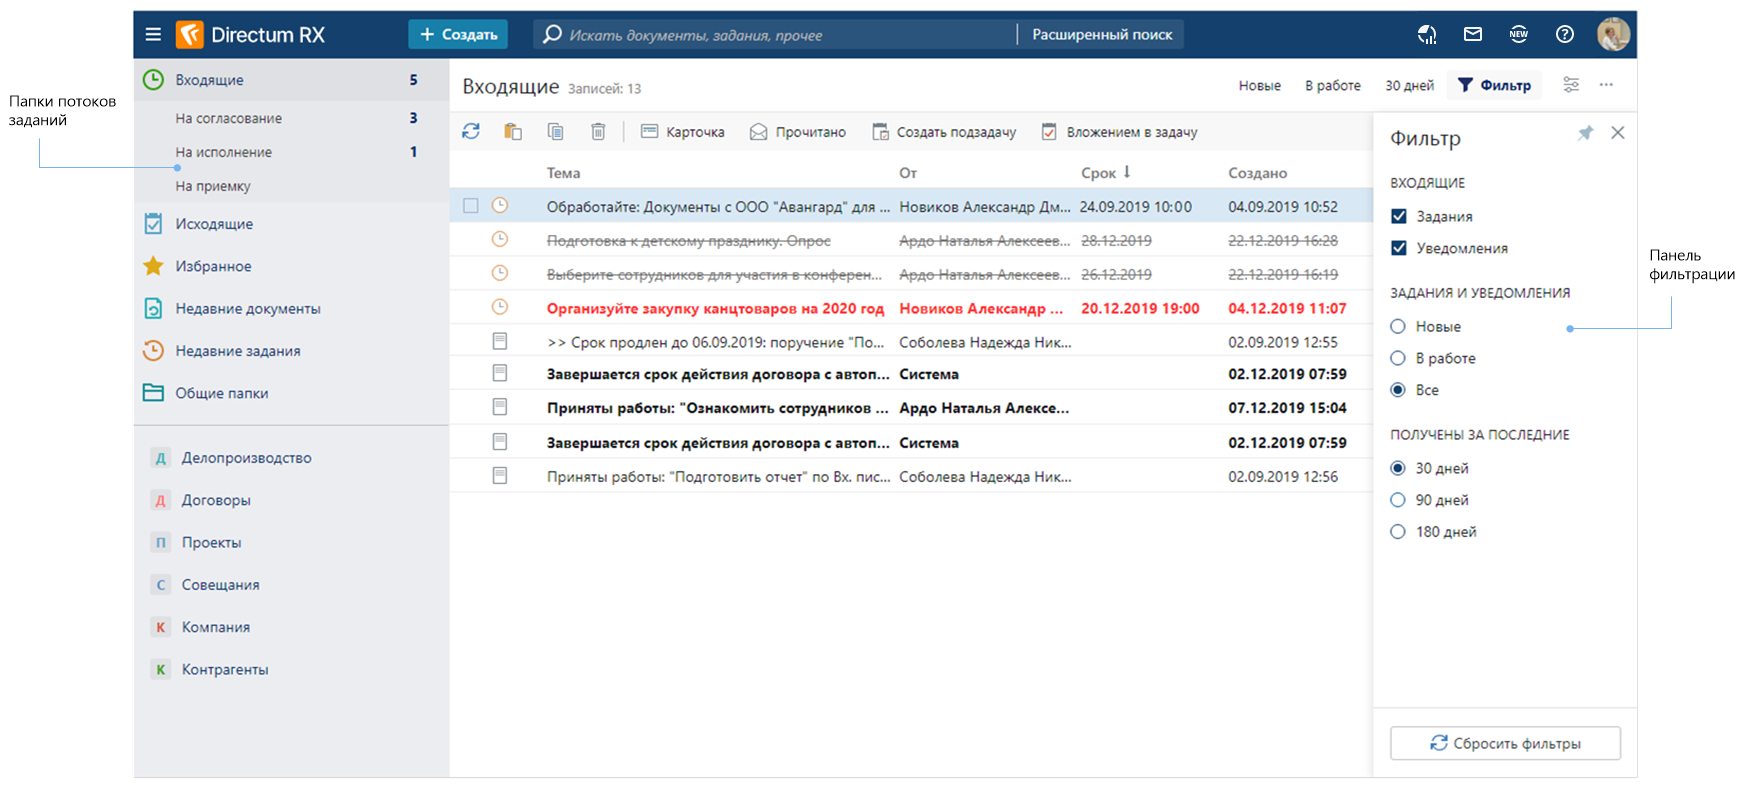The height and width of the screenshot is (788, 1745).
Task: Click the Расширенный поиск button
Action: 1102,35
